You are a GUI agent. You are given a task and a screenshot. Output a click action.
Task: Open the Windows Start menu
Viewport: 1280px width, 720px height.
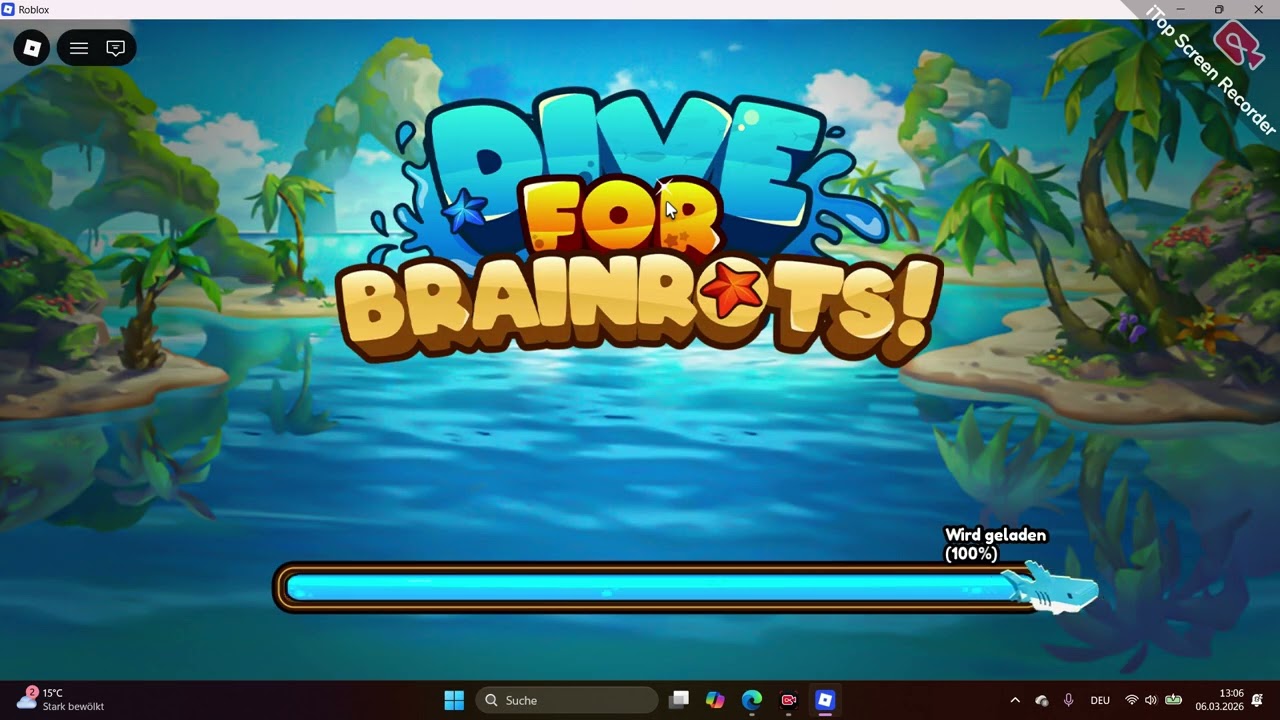[x=454, y=700]
